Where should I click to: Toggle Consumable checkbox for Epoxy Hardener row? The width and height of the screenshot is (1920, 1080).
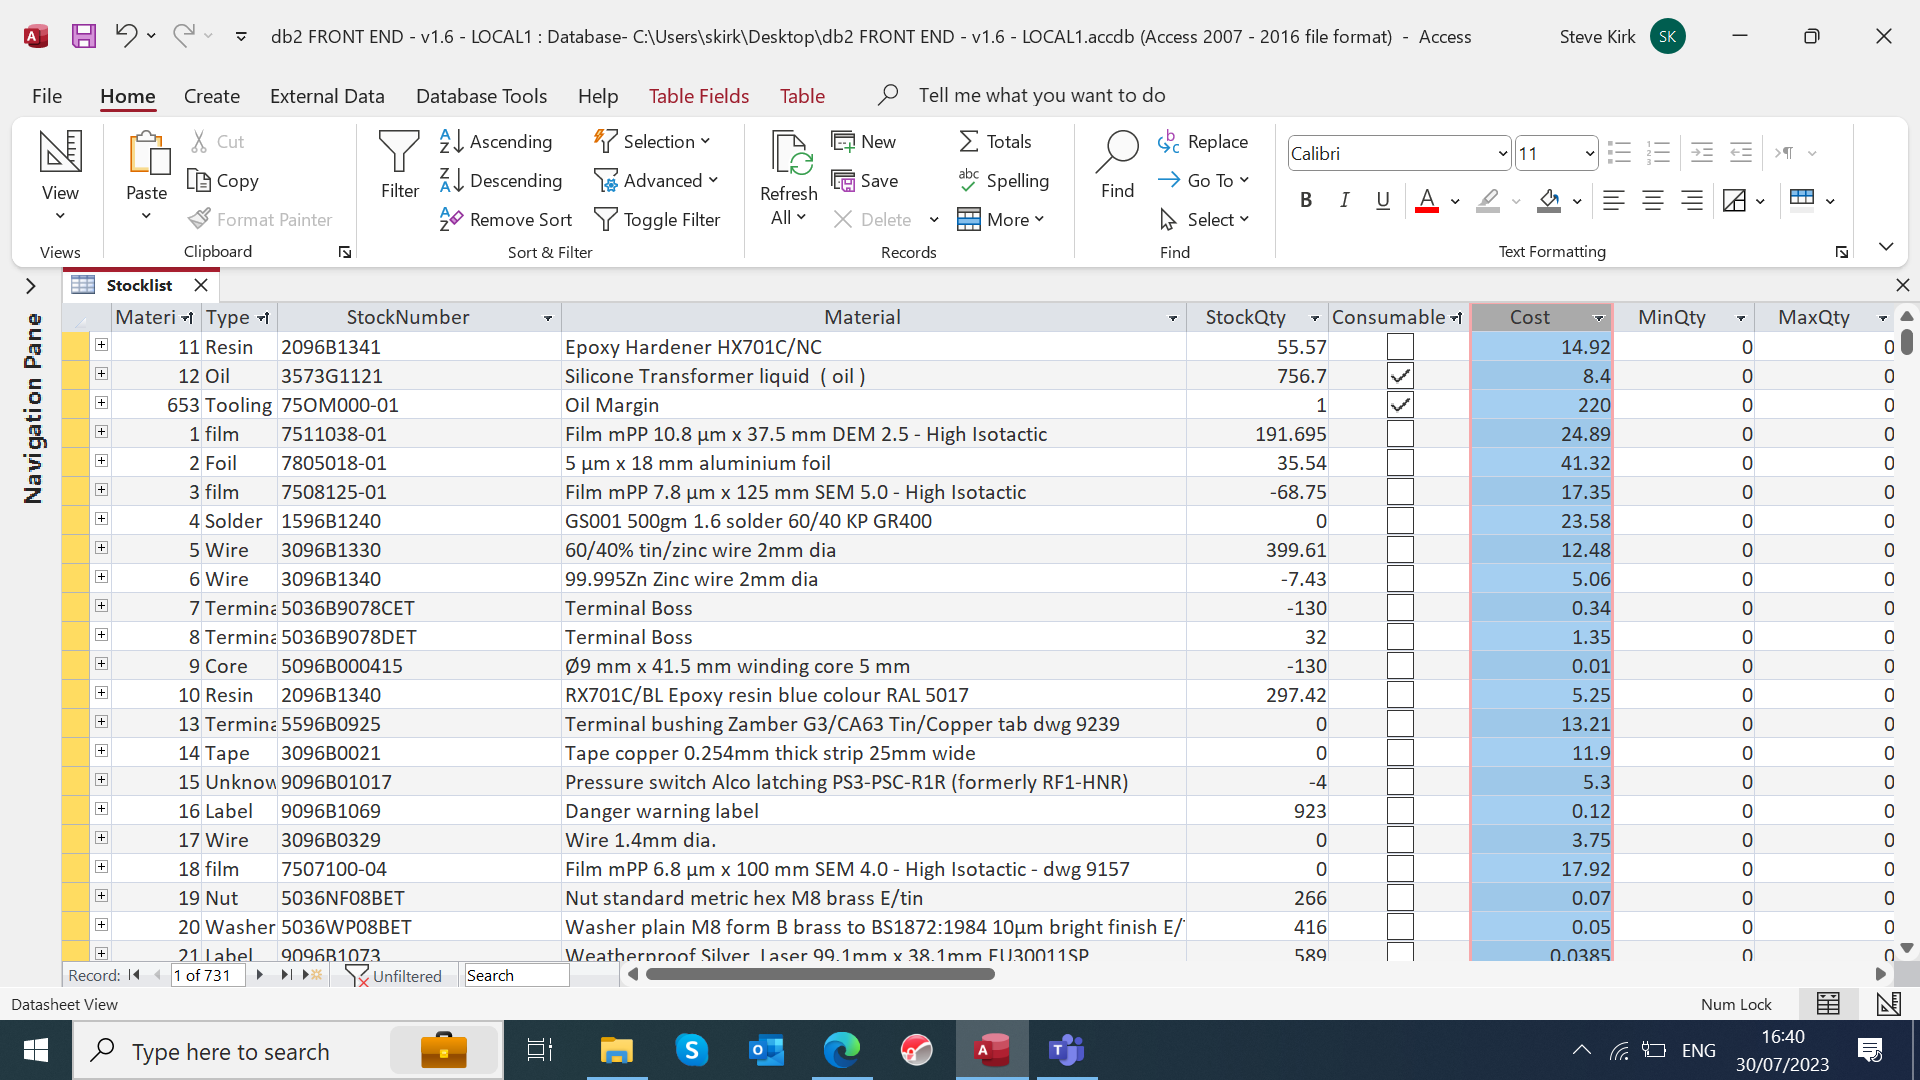click(x=1400, y=347)
